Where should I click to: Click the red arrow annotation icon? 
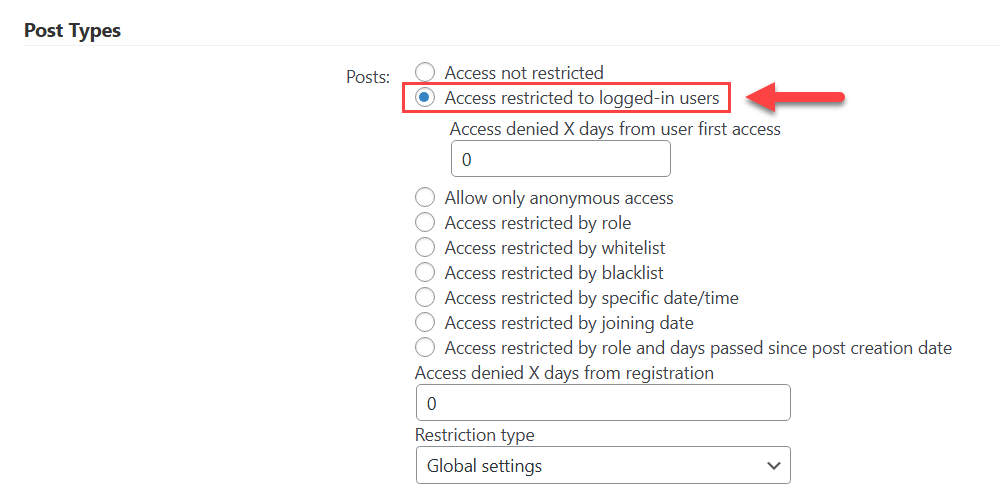(795, 98)
